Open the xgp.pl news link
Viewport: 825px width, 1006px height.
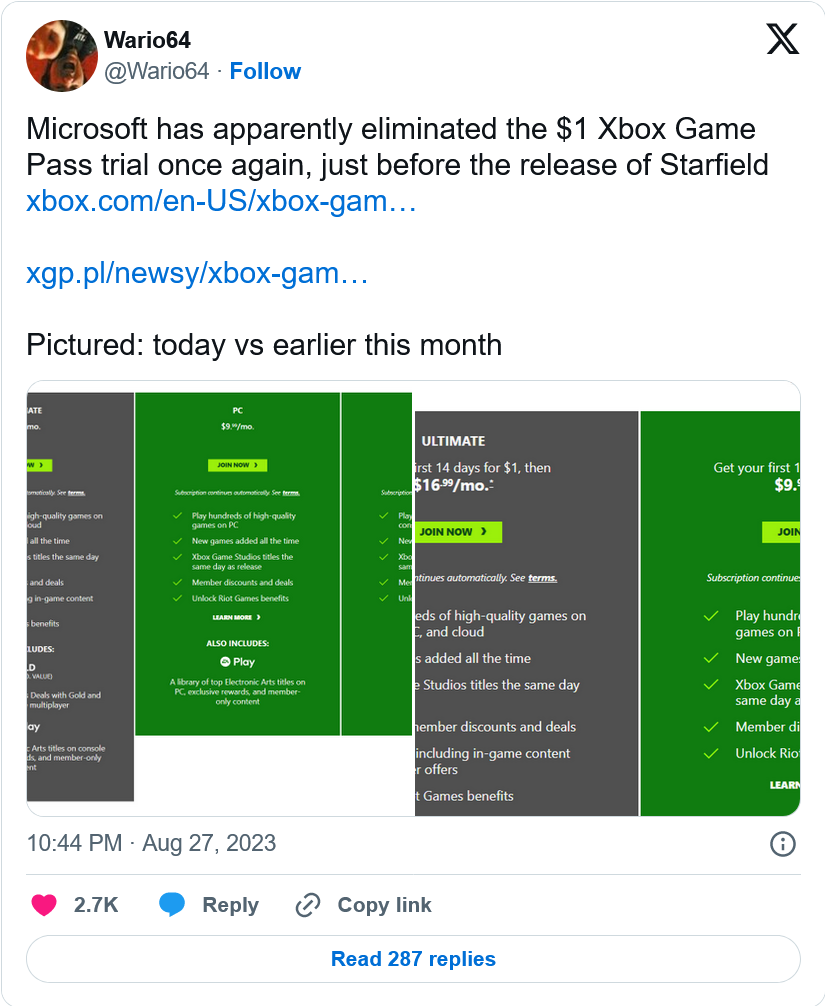(197, 273)
